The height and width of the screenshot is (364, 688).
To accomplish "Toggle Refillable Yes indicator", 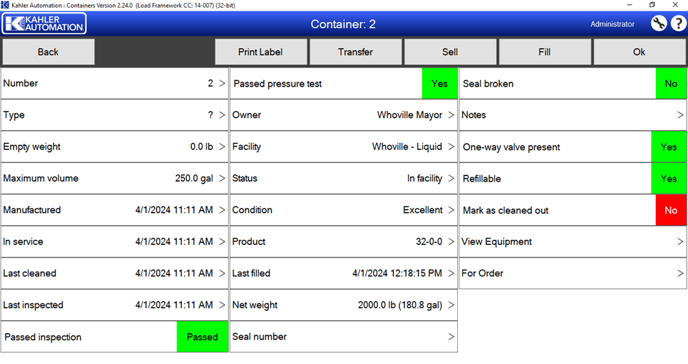I will click(x=669, y=178).
